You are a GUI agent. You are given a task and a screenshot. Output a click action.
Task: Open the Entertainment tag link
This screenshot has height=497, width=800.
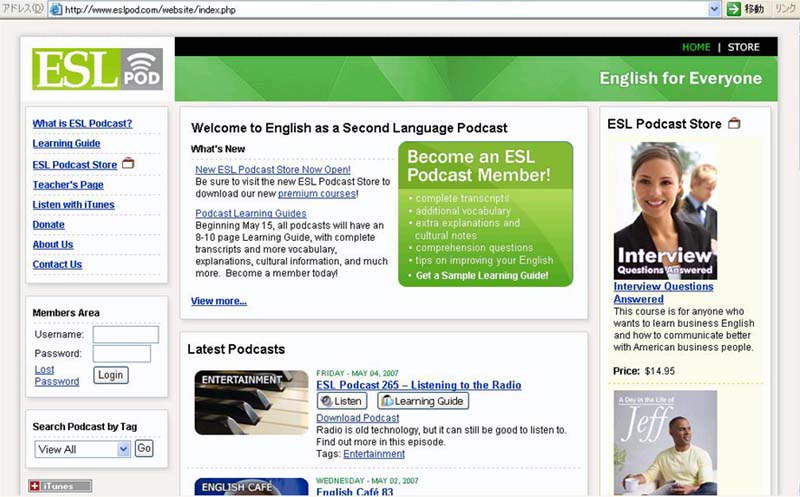(374, 454)
